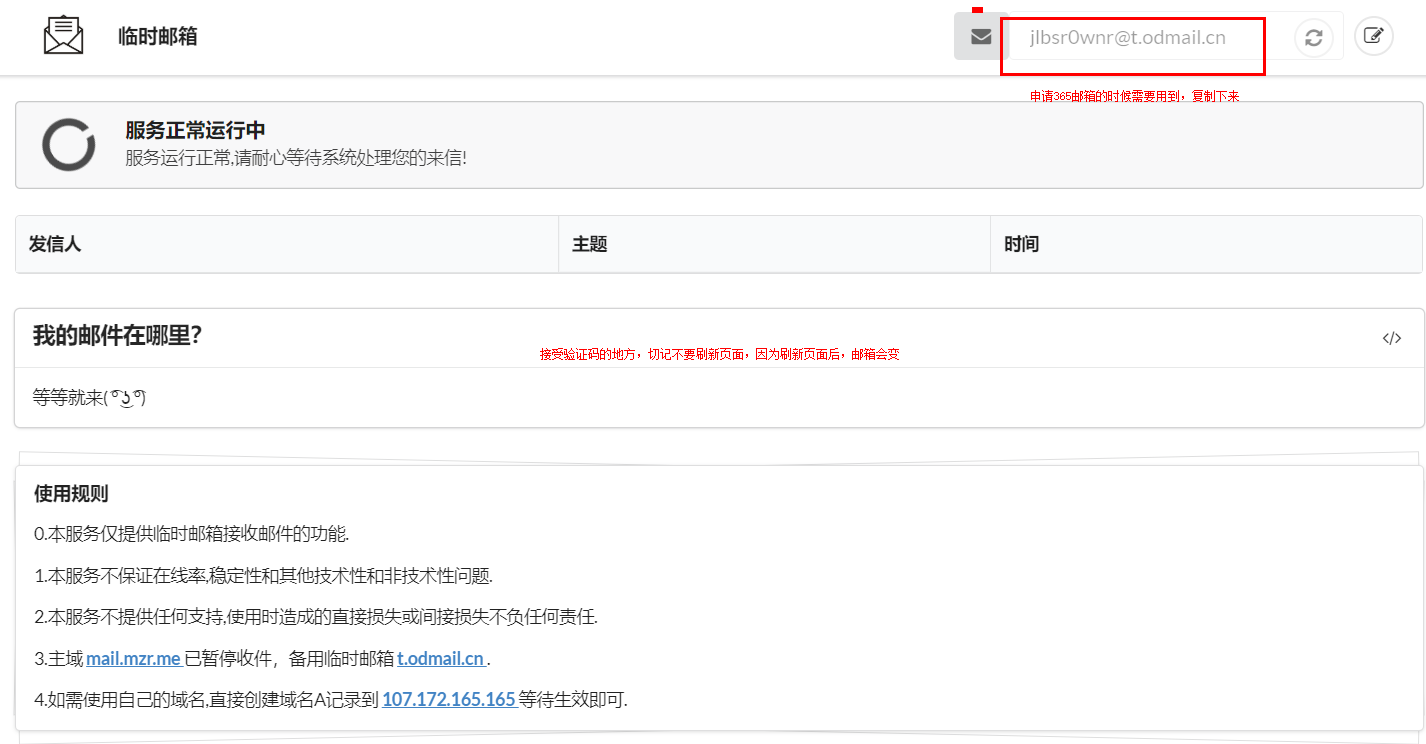The image size is (1426, 744).
Task: Click the red verification-code warning note
Action: tap(719, 354)
